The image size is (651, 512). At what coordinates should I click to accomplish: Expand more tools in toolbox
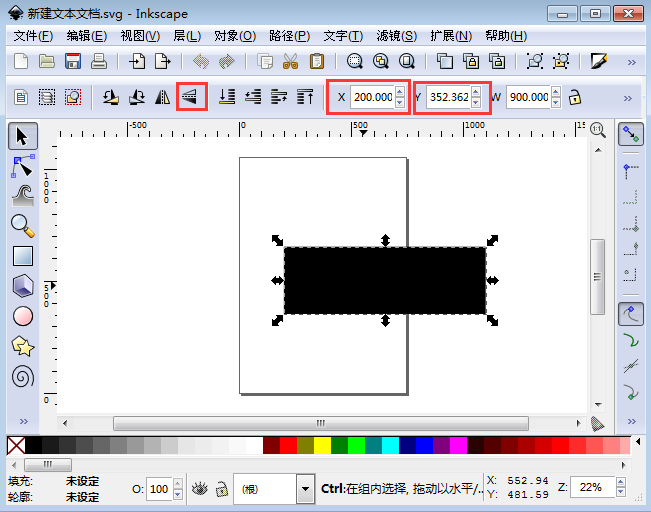click(x=24, y=421)
